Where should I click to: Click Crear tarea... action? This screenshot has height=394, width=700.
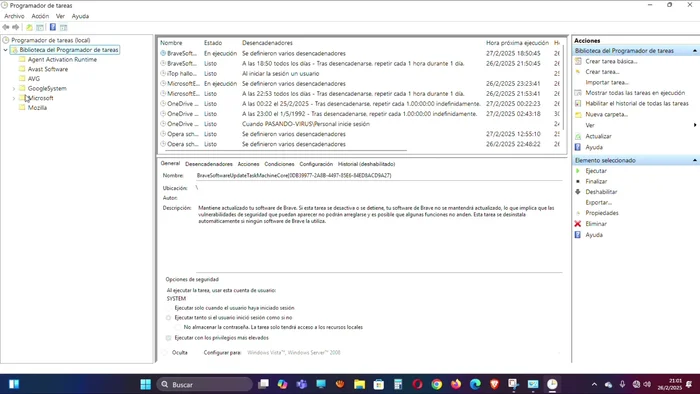click(602, 71)
